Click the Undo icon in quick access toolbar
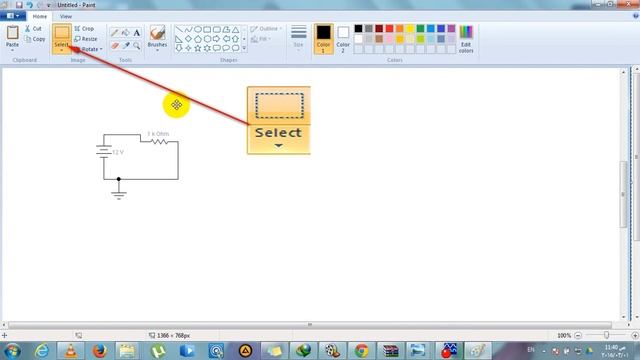This screenshot has height=360, width=640. point(29,5)
